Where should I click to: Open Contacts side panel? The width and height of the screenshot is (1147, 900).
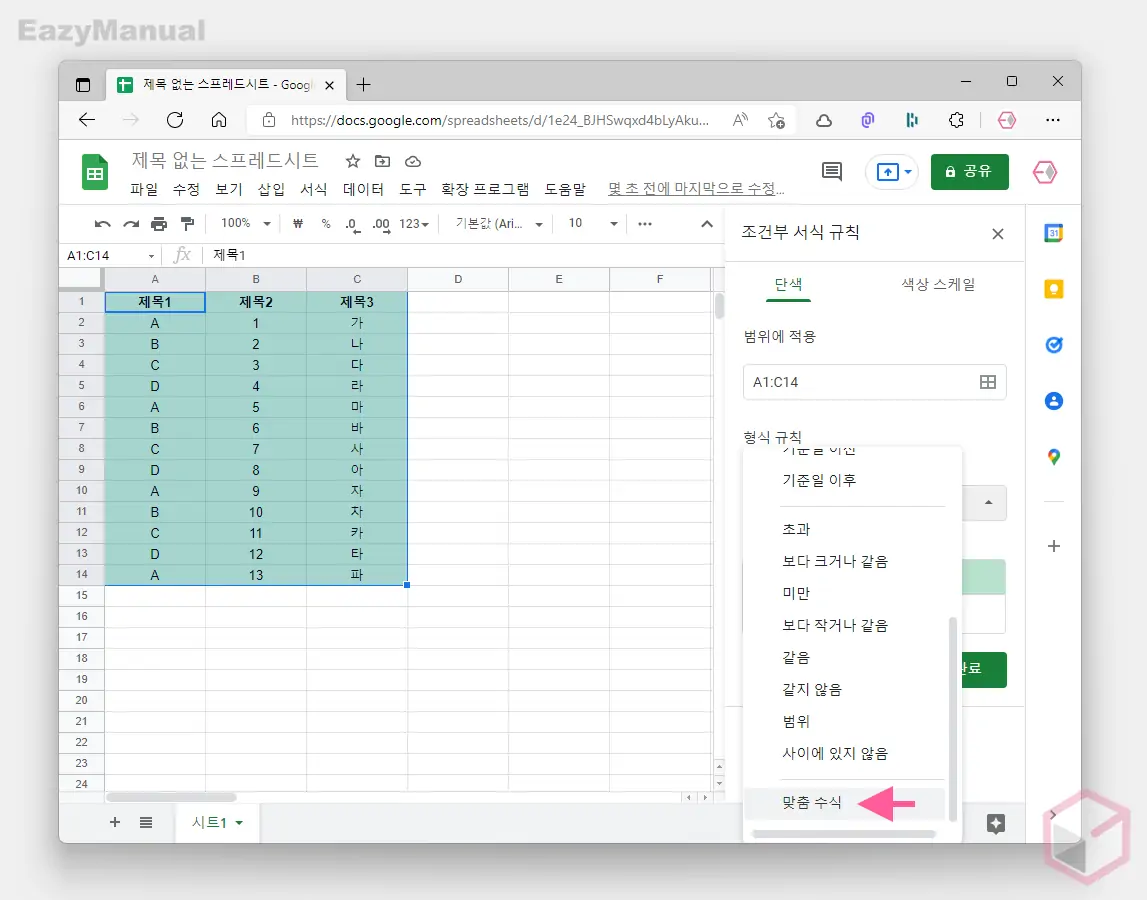pyautogui.click(x=1053, y=401)
